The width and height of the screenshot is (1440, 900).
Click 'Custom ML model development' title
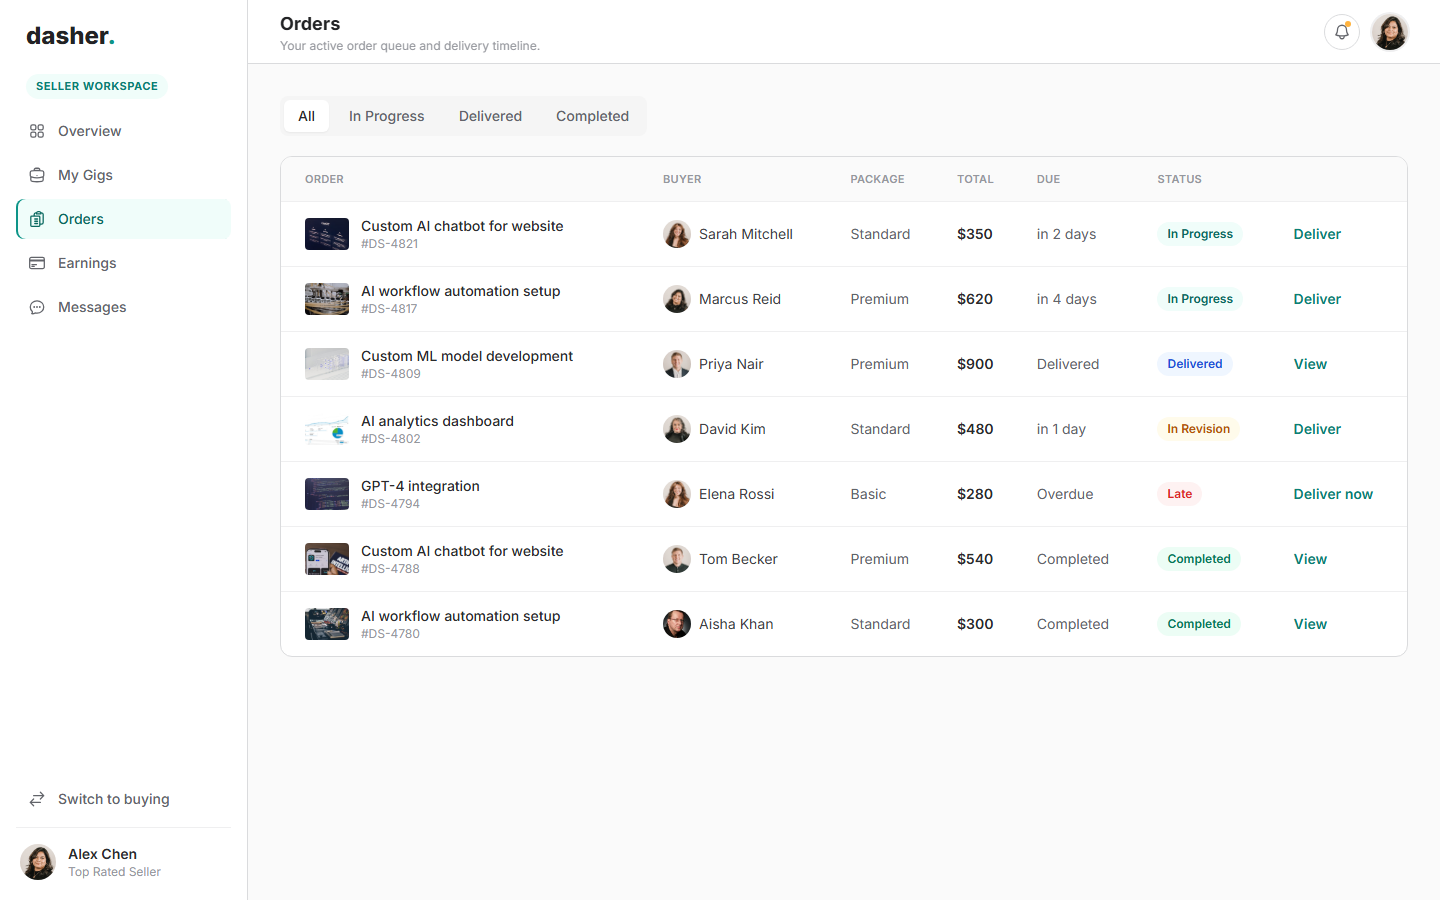pyautogui.click(x=467, y=356)
